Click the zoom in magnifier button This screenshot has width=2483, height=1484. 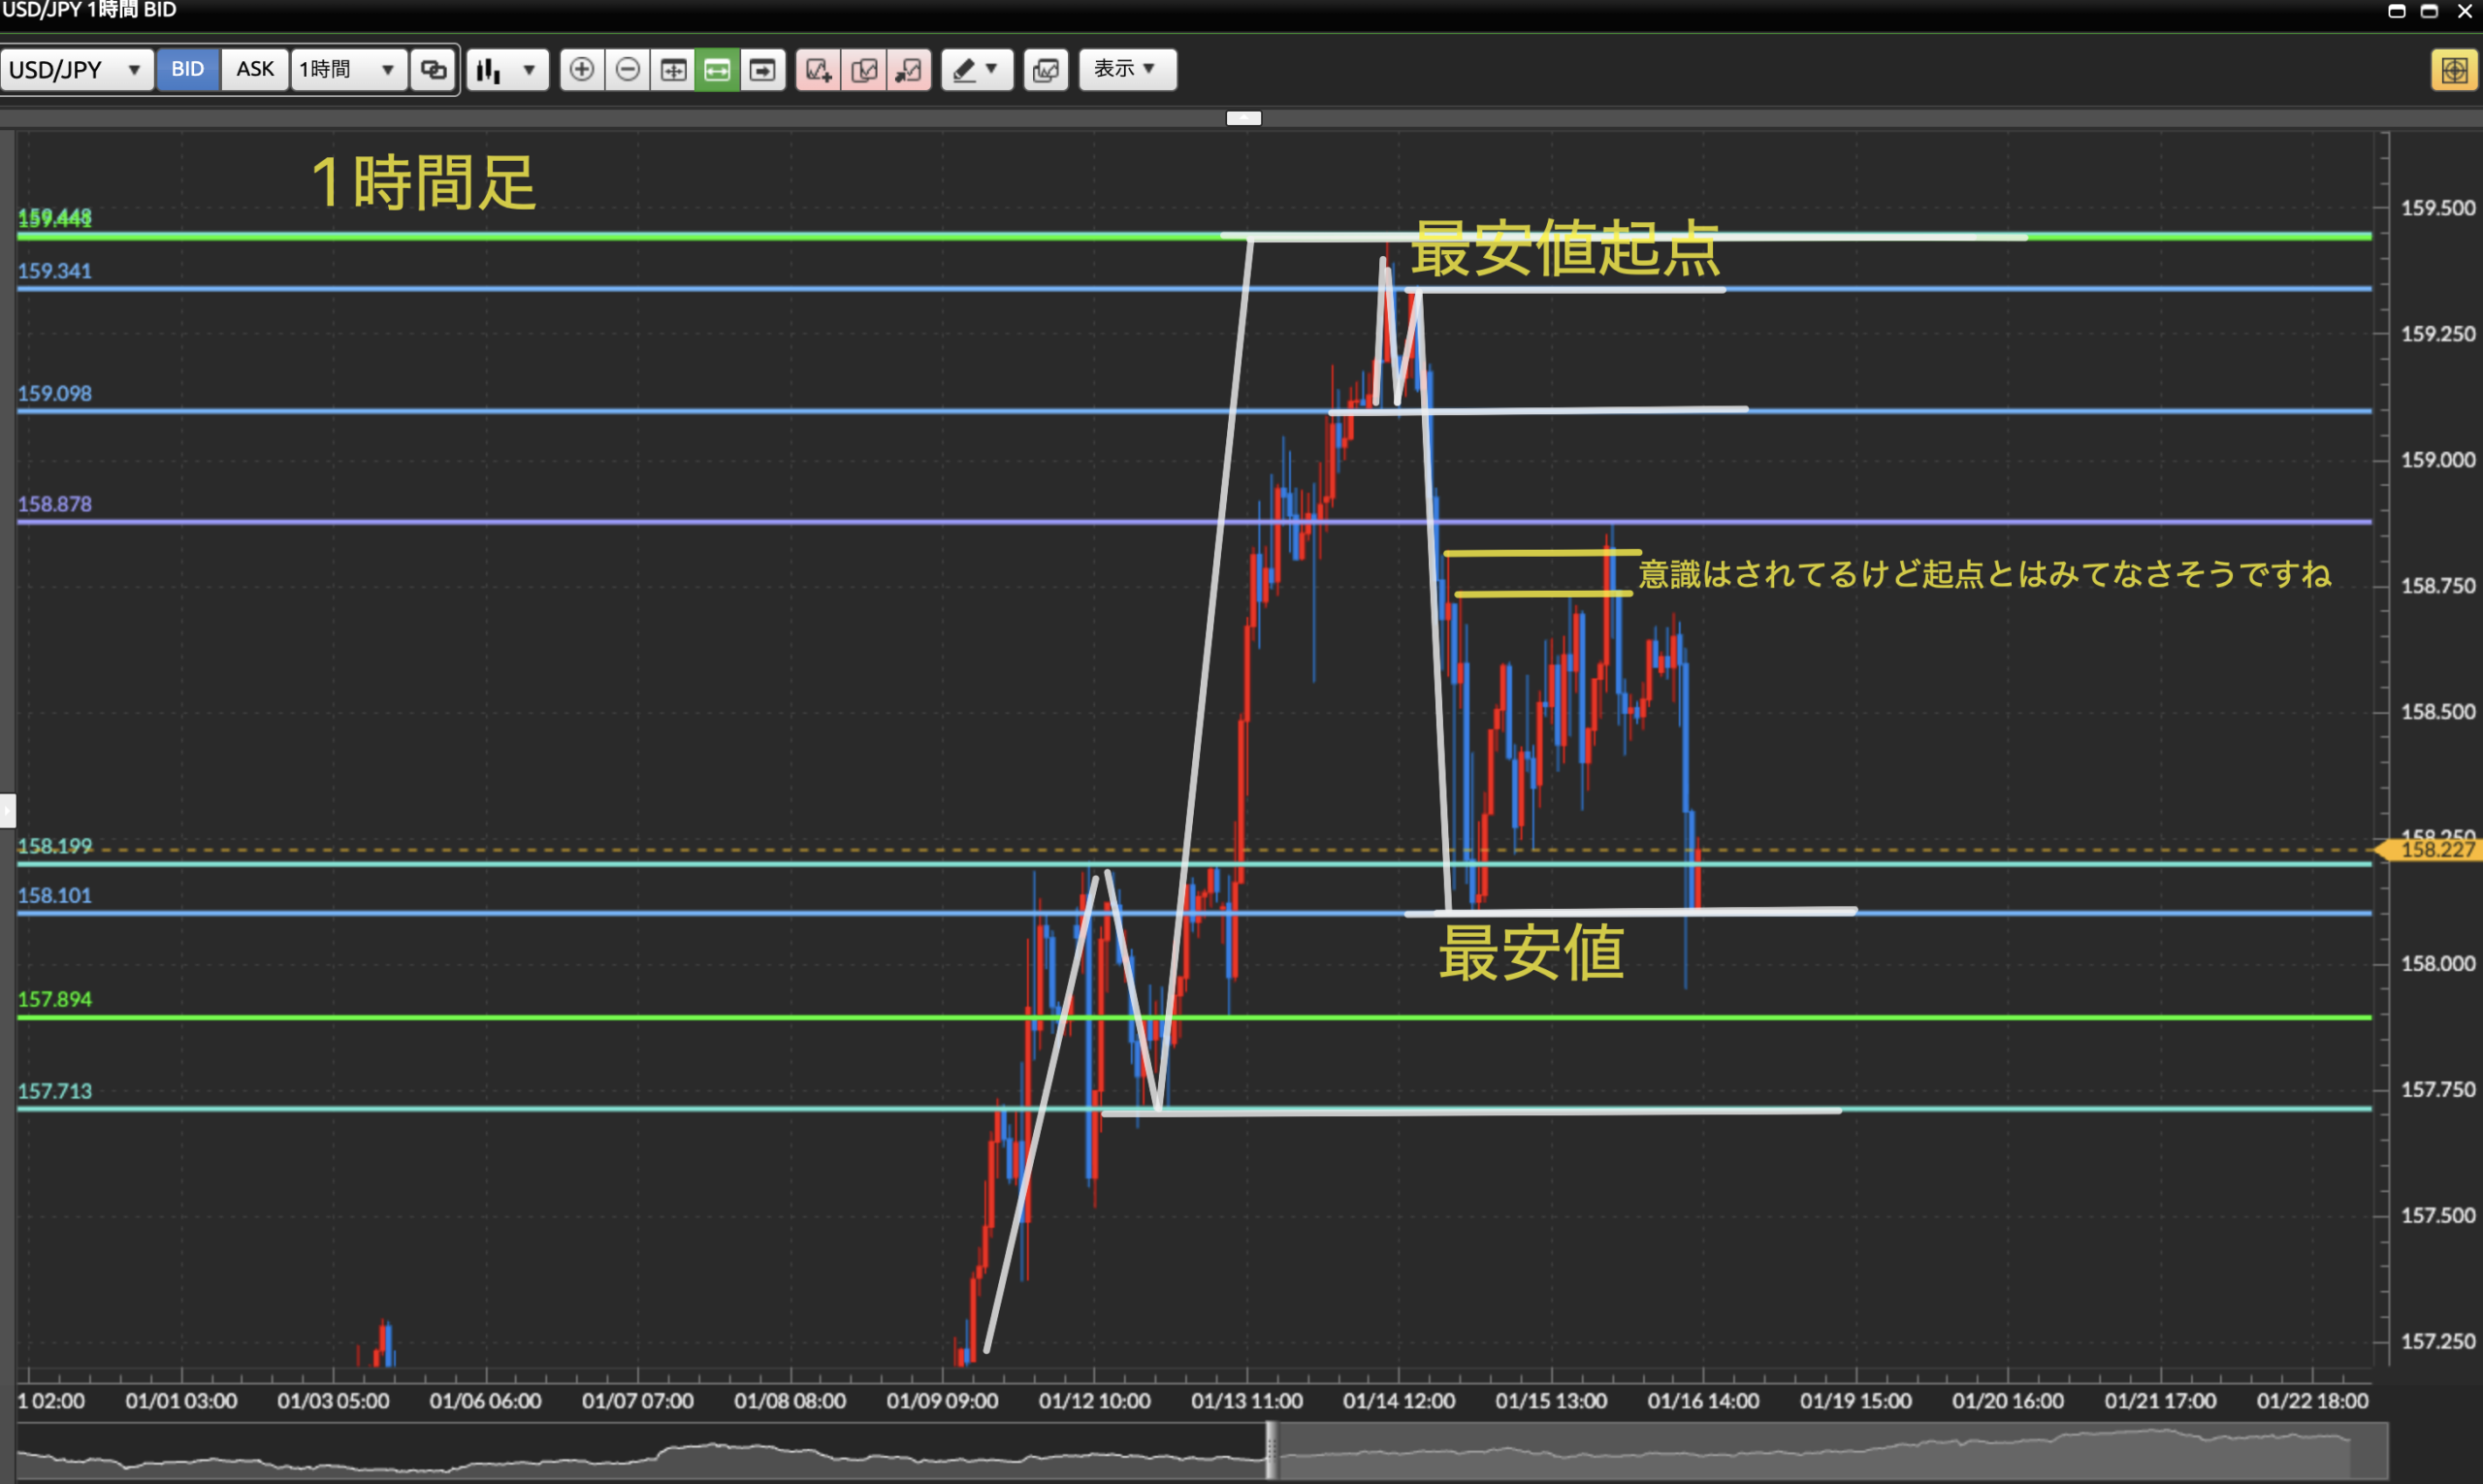pyautogui.click(x=581, y=70)
